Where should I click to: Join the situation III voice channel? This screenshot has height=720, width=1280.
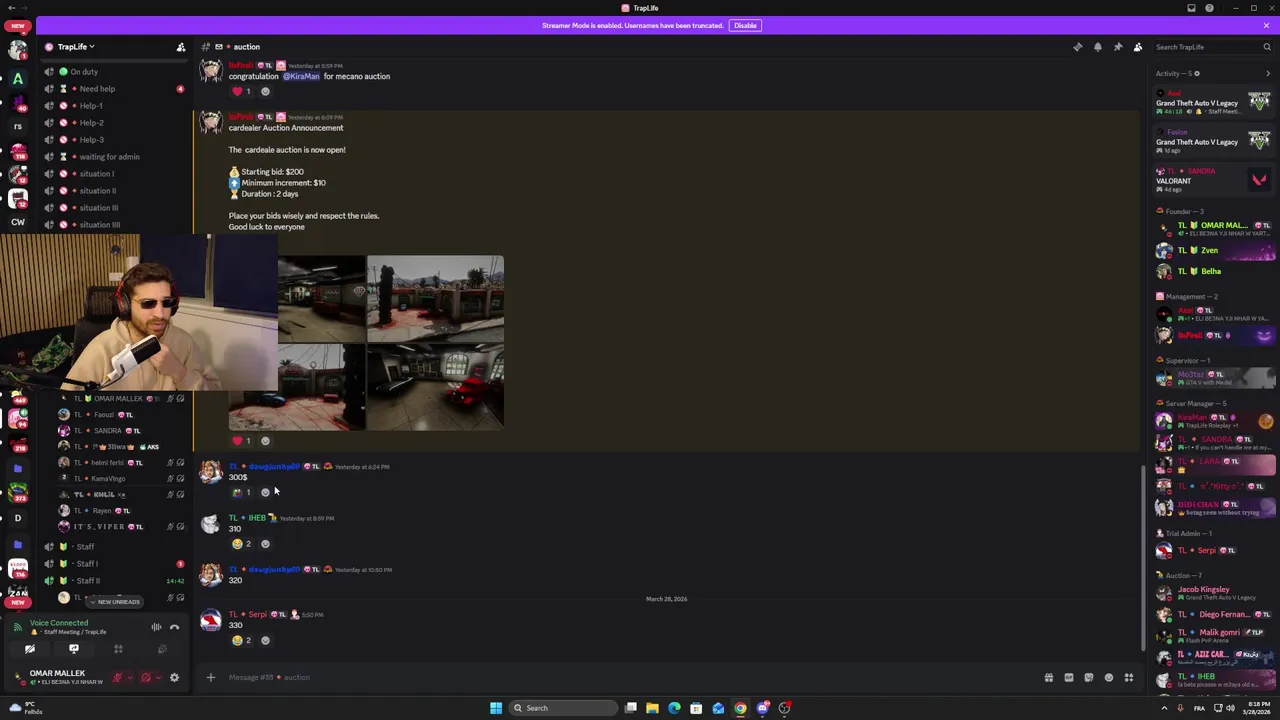coord(115,208)
